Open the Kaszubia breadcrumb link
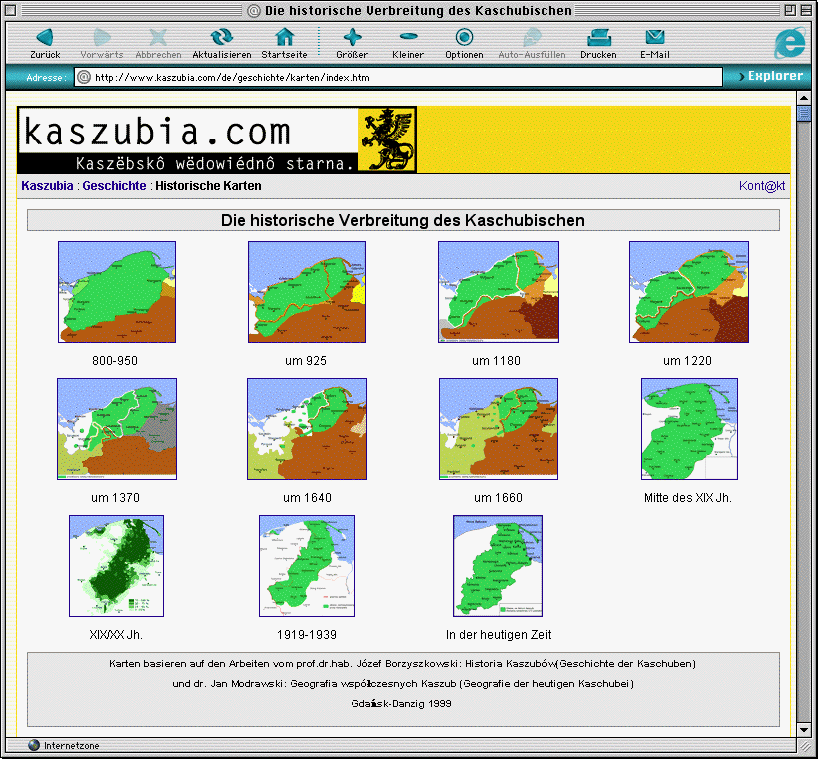 (x=47, y=186)
